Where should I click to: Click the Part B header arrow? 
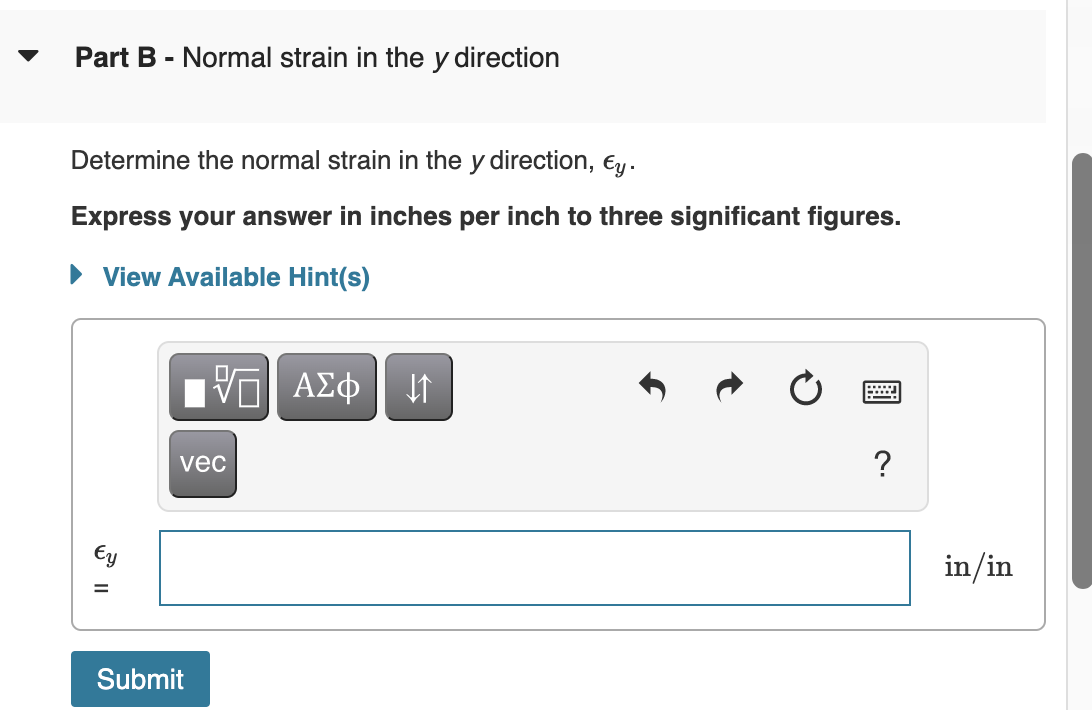[x=29, y=55]
